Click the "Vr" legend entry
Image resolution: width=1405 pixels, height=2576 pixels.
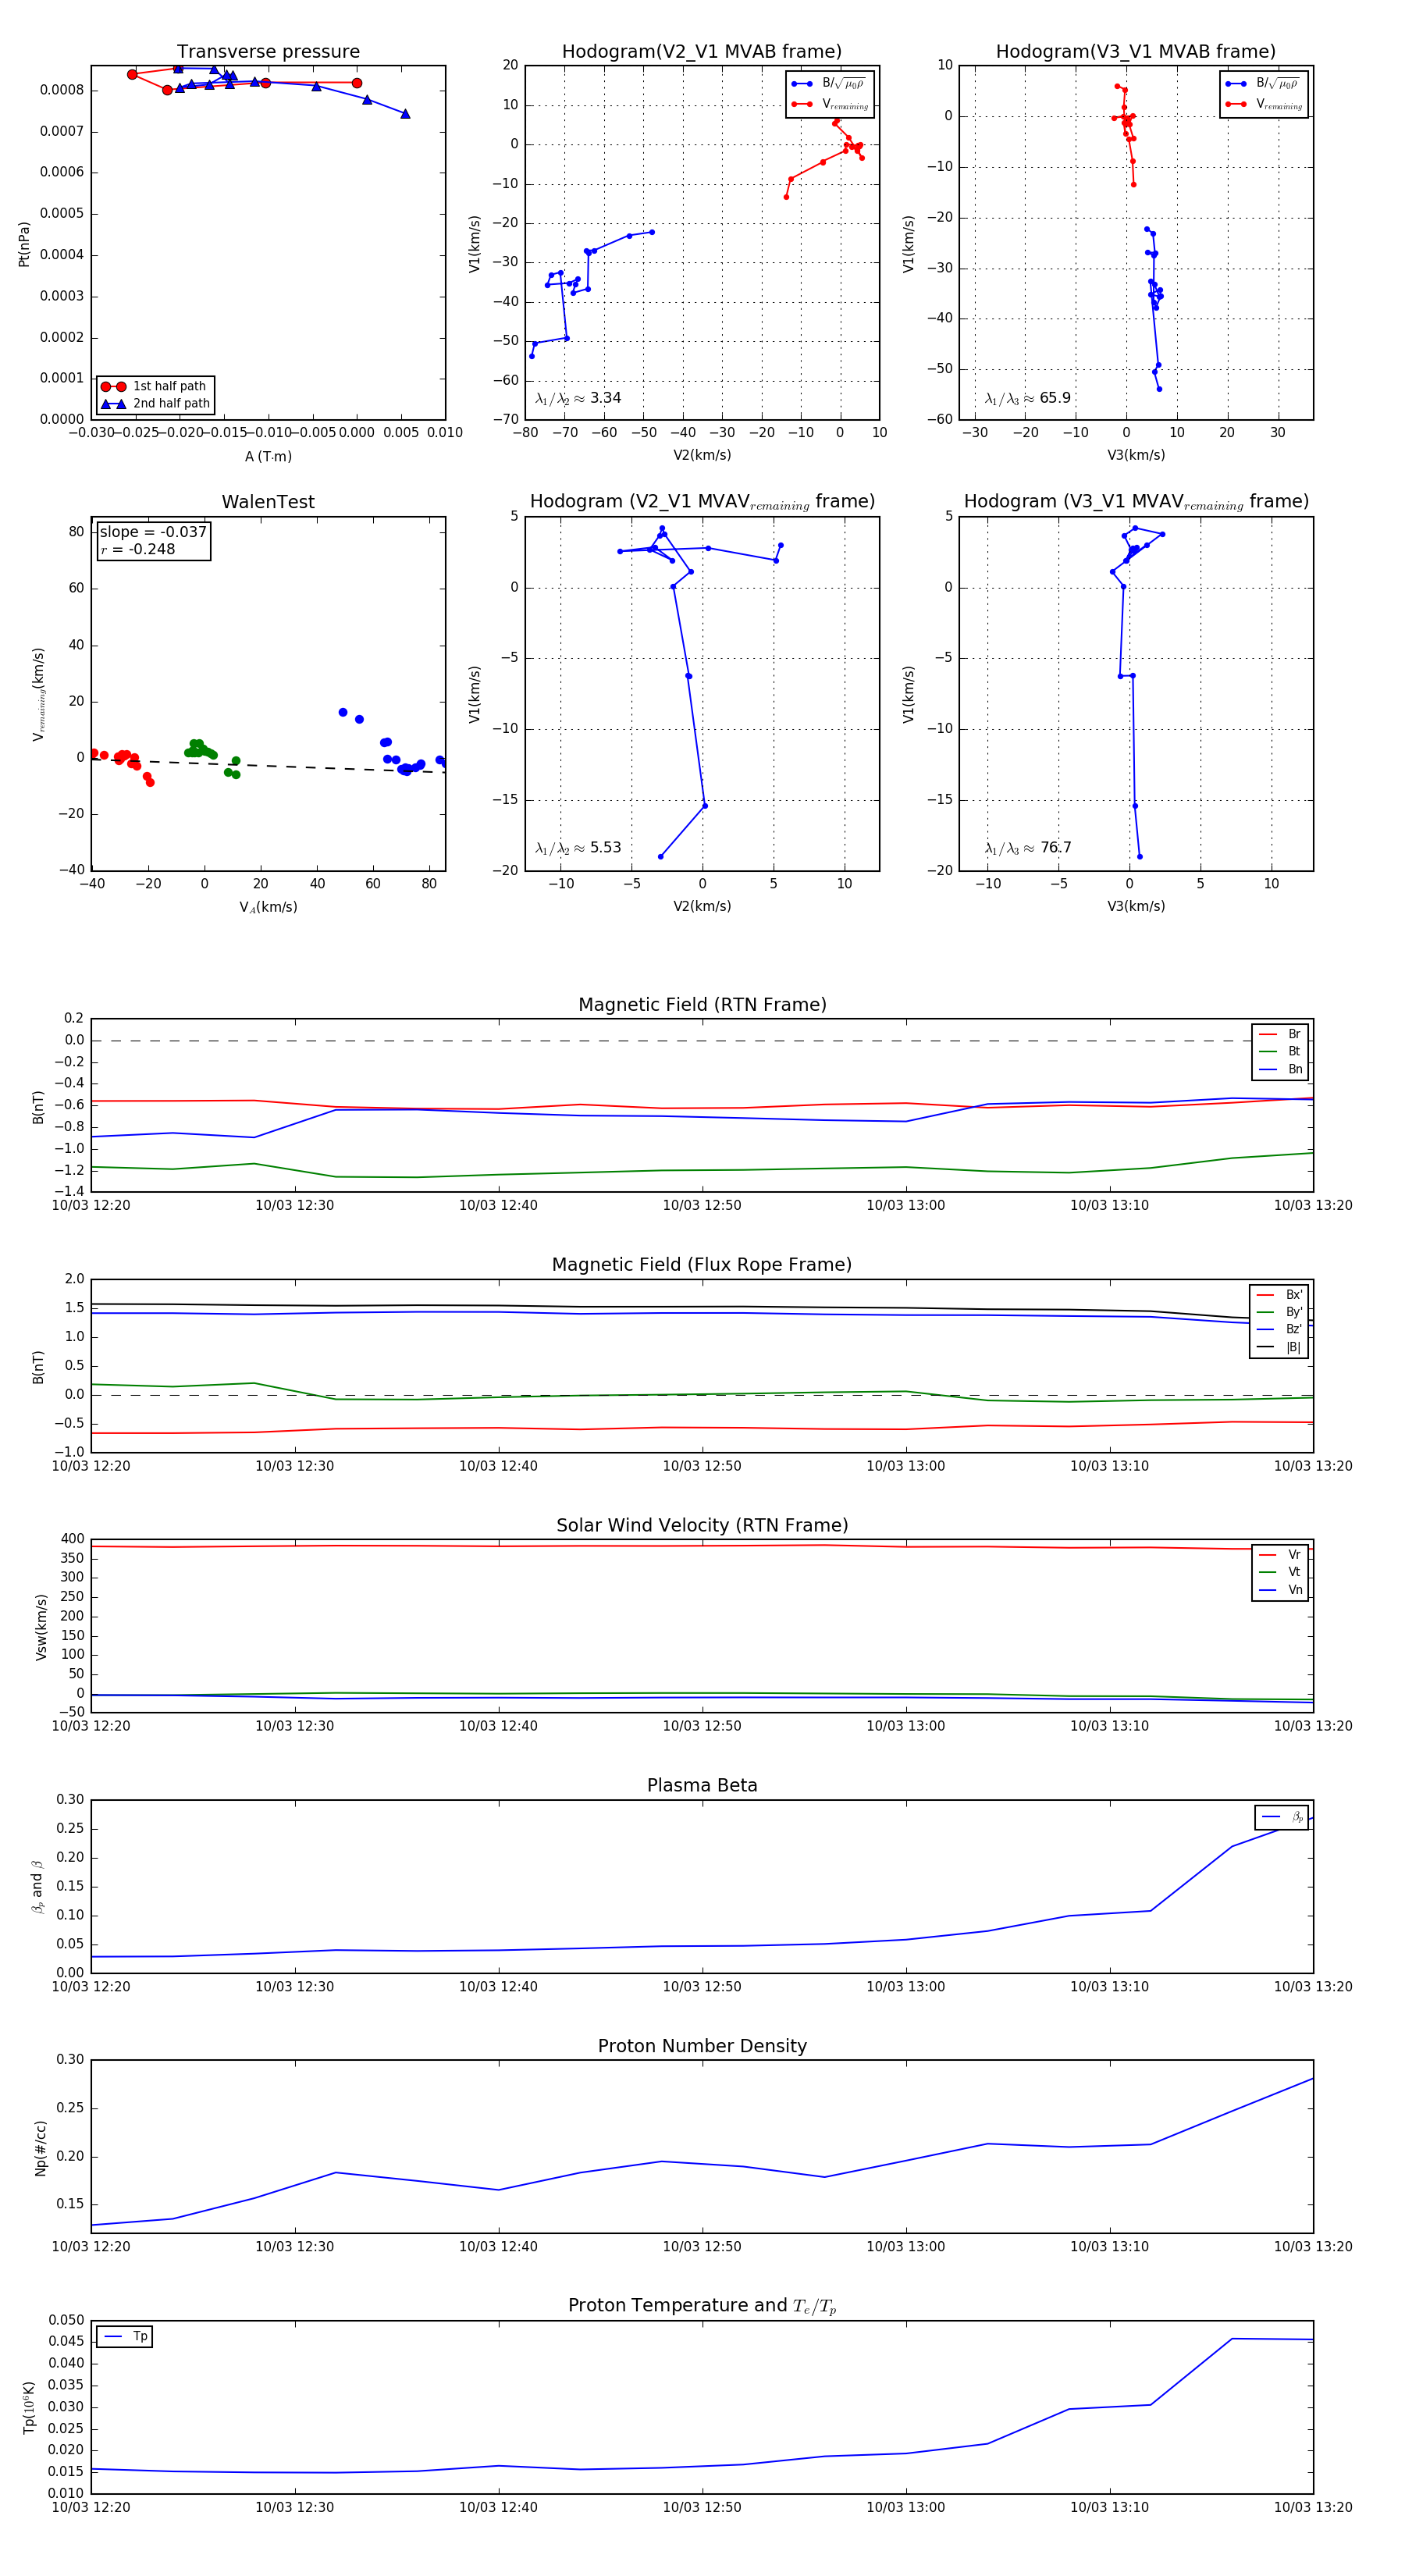[1280, 1554]
